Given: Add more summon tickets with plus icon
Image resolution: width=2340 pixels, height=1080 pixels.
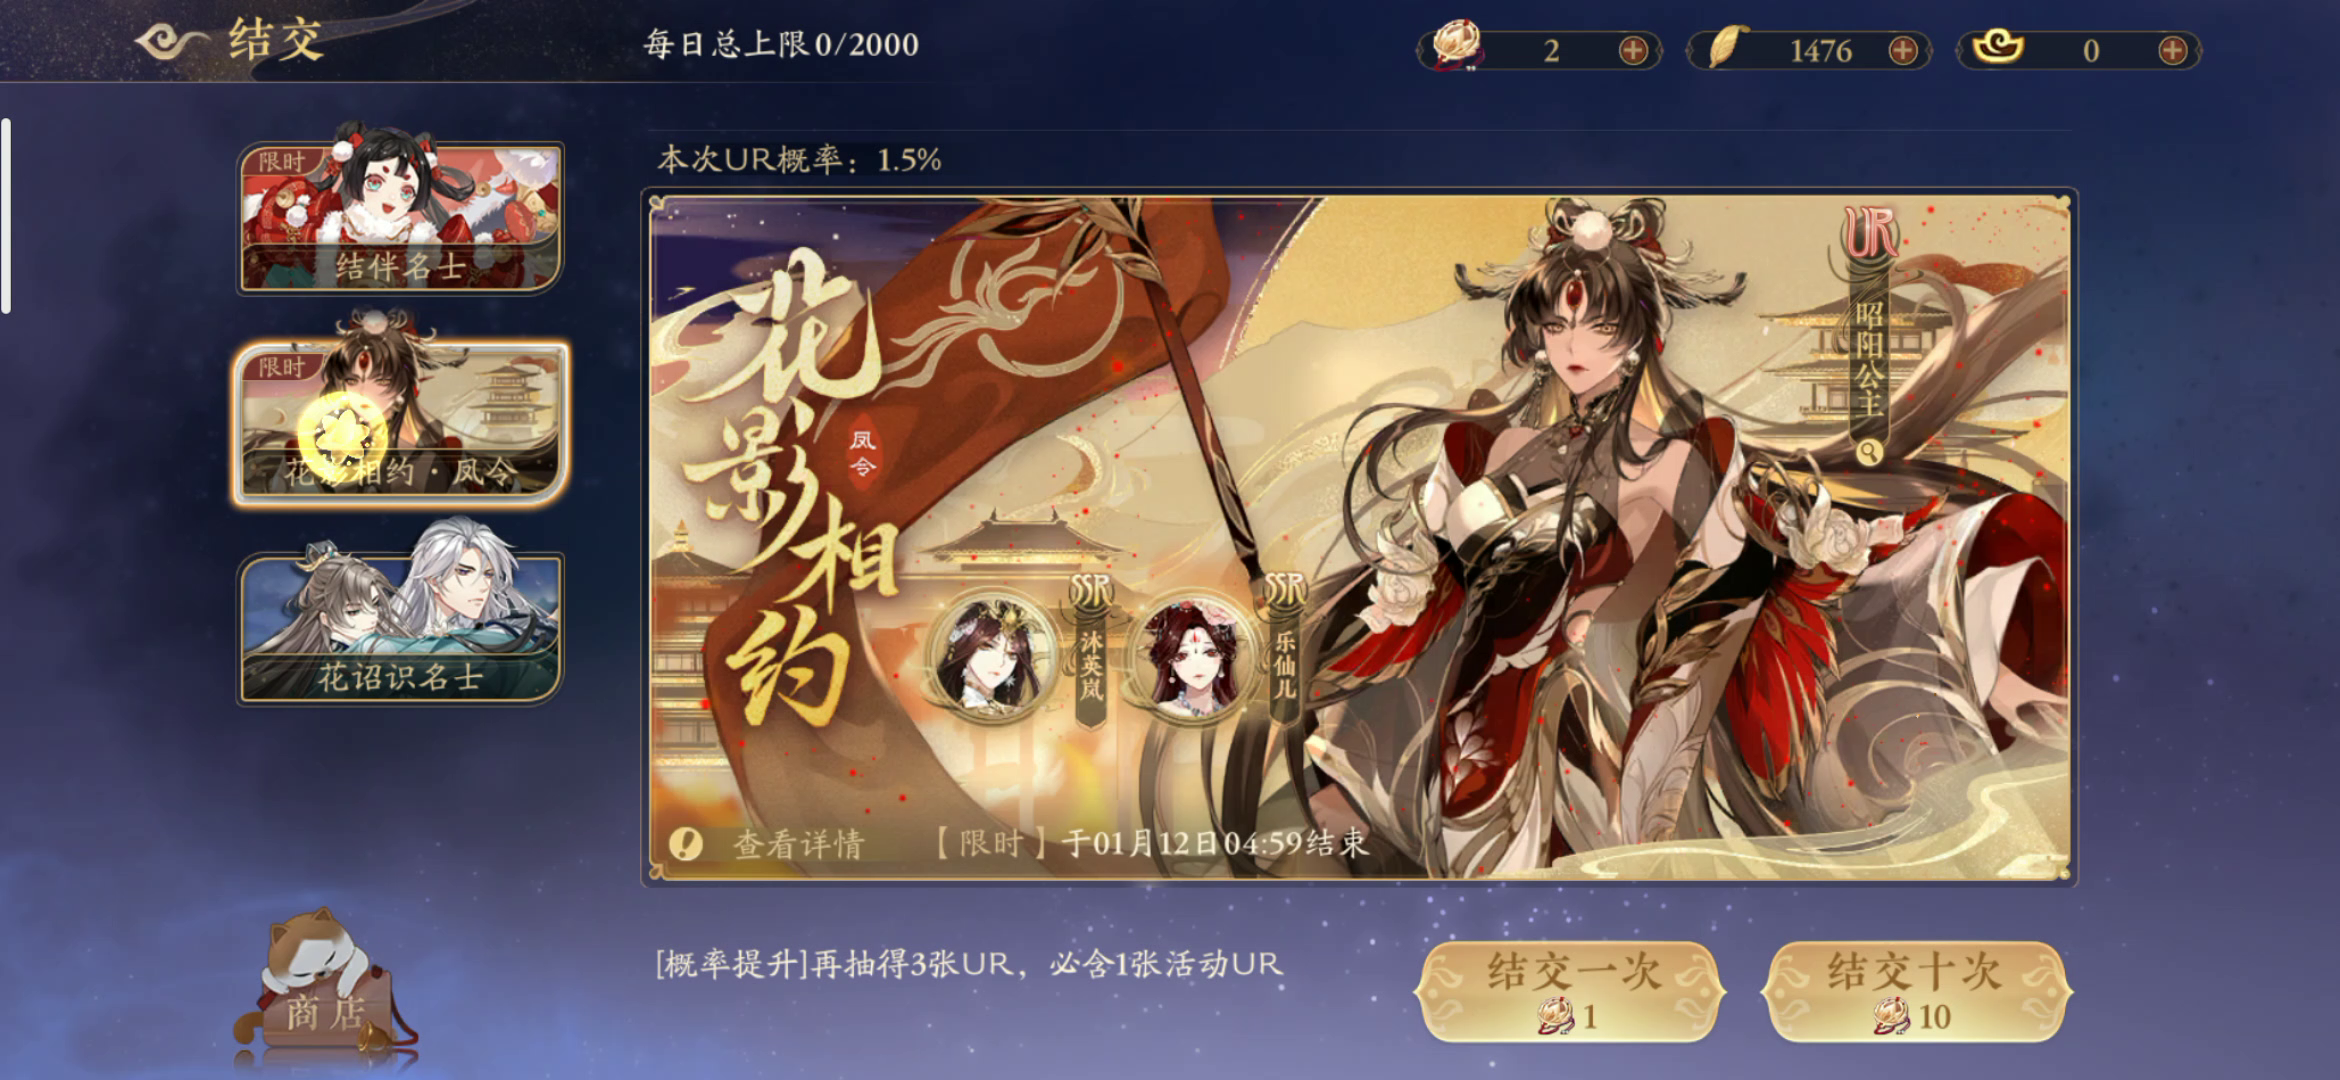Looking at the screenshot, I should click(x=1633, y=50).
